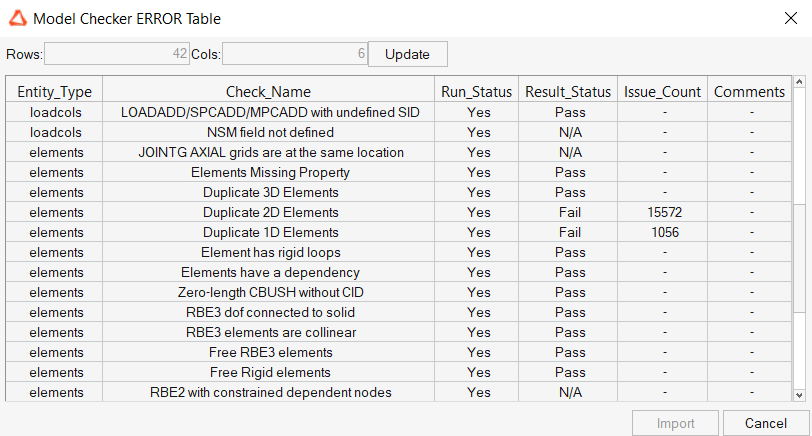
Task: Click the Result_Status column header
Action: coord(568,92)
